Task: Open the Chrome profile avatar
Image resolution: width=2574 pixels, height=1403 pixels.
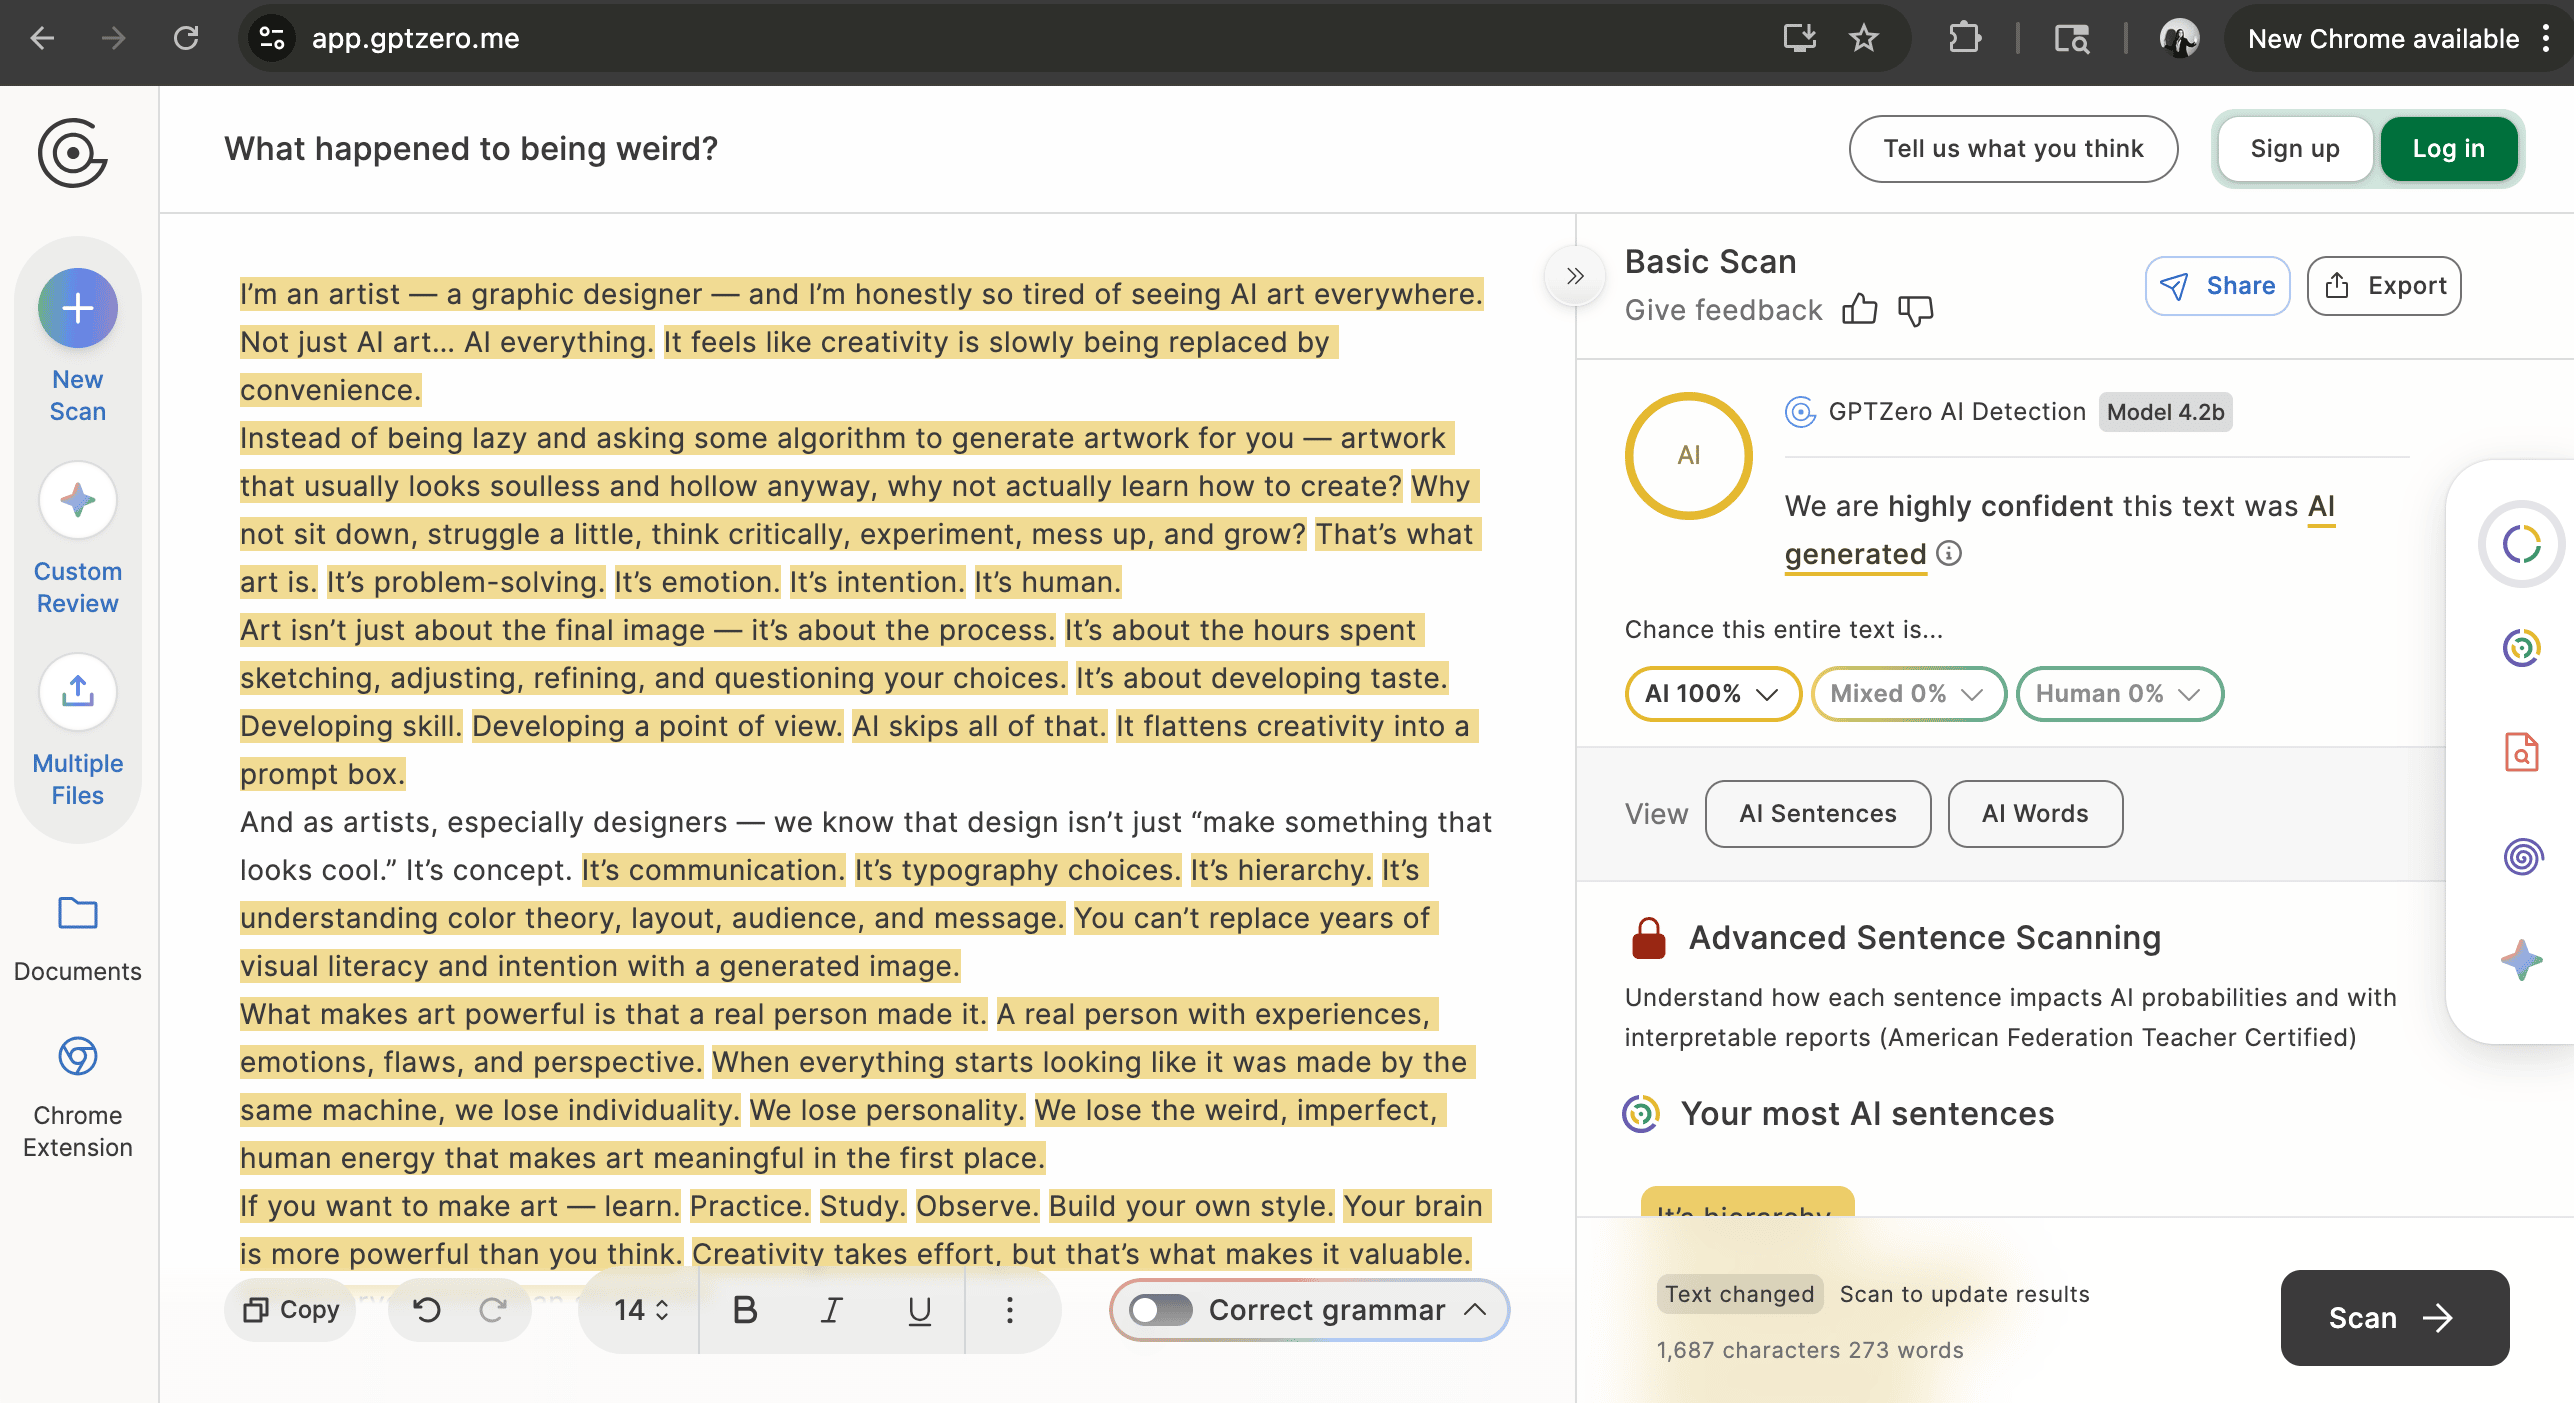Action: point(2180,38)
